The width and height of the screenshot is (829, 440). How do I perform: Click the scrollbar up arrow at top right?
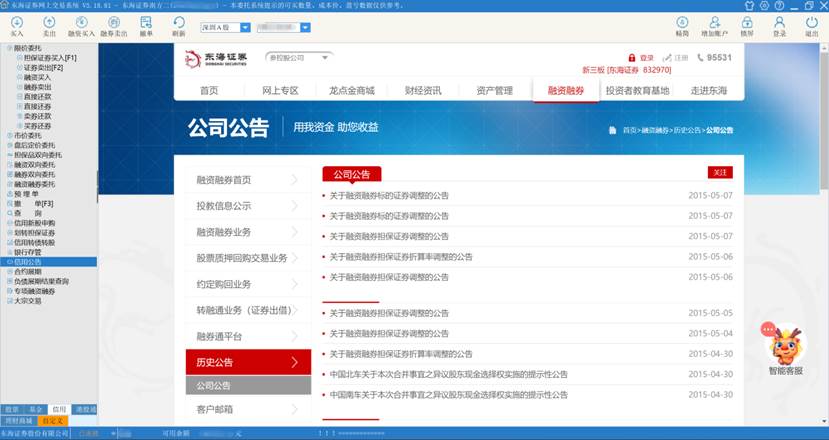[824, 48]
